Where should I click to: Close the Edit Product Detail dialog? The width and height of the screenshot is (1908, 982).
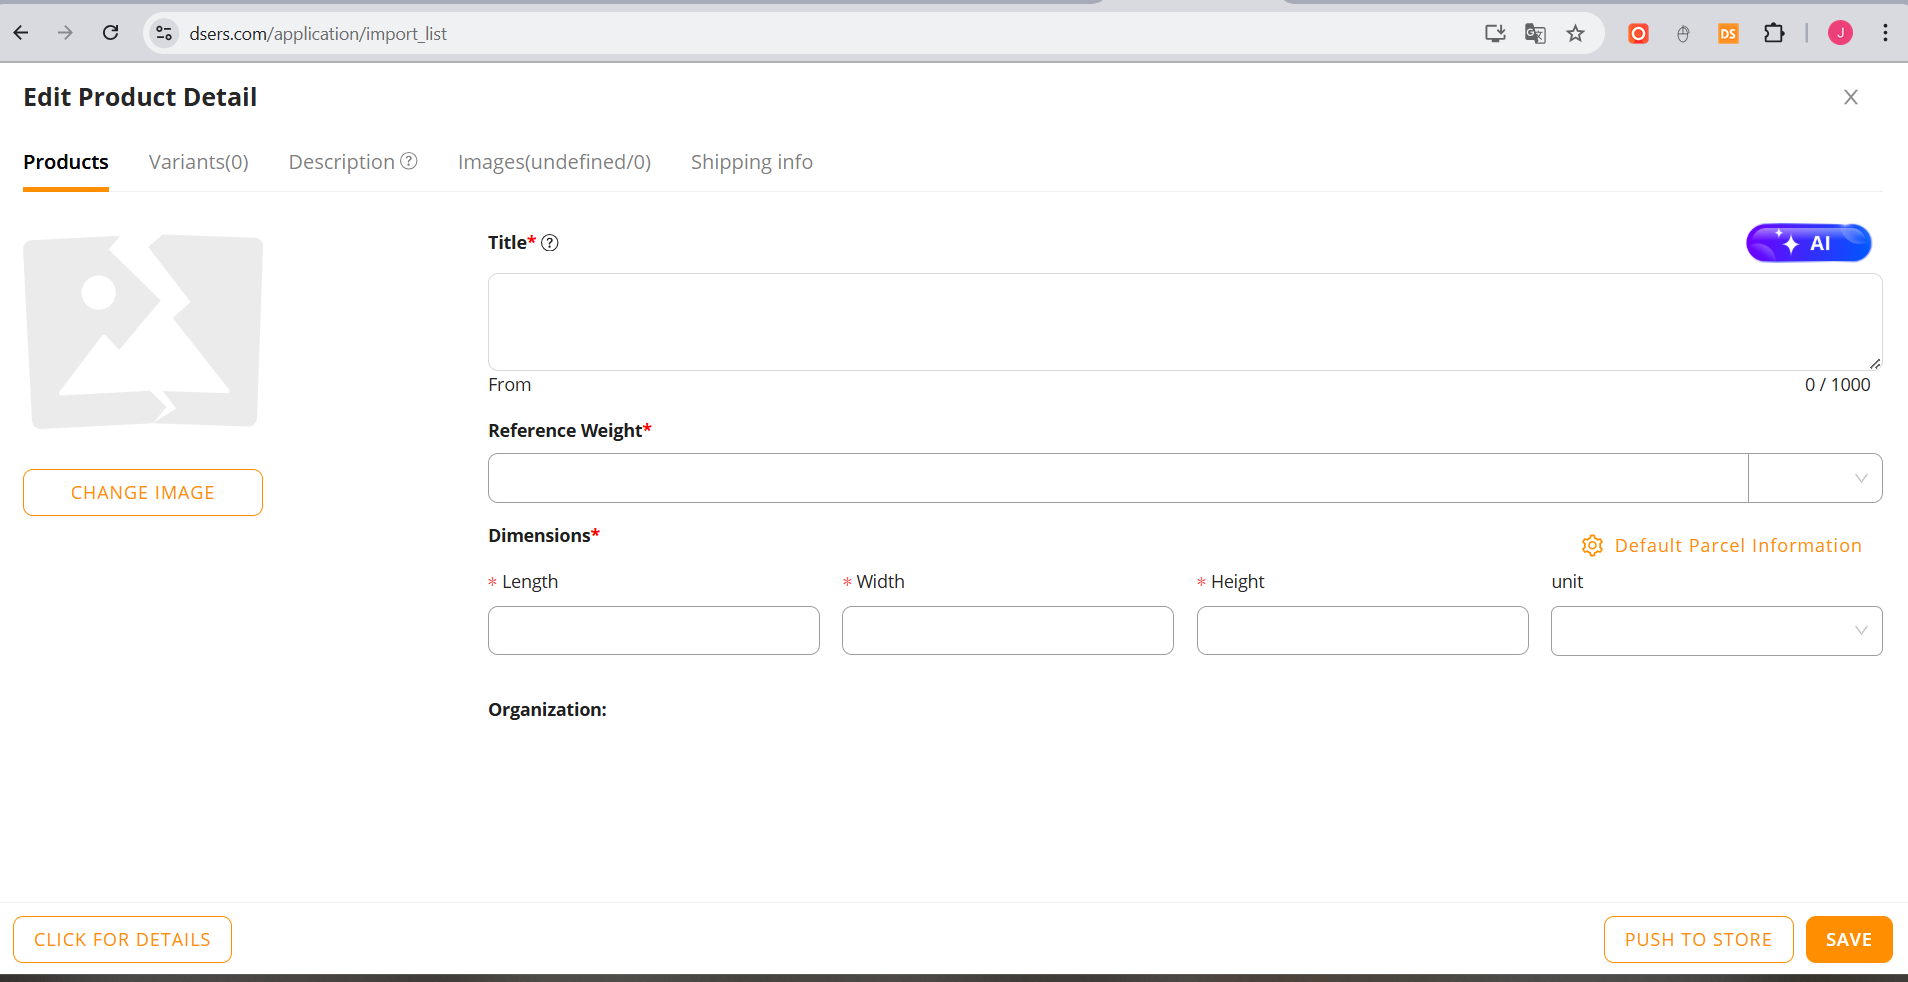click(x=1851, y=97)
